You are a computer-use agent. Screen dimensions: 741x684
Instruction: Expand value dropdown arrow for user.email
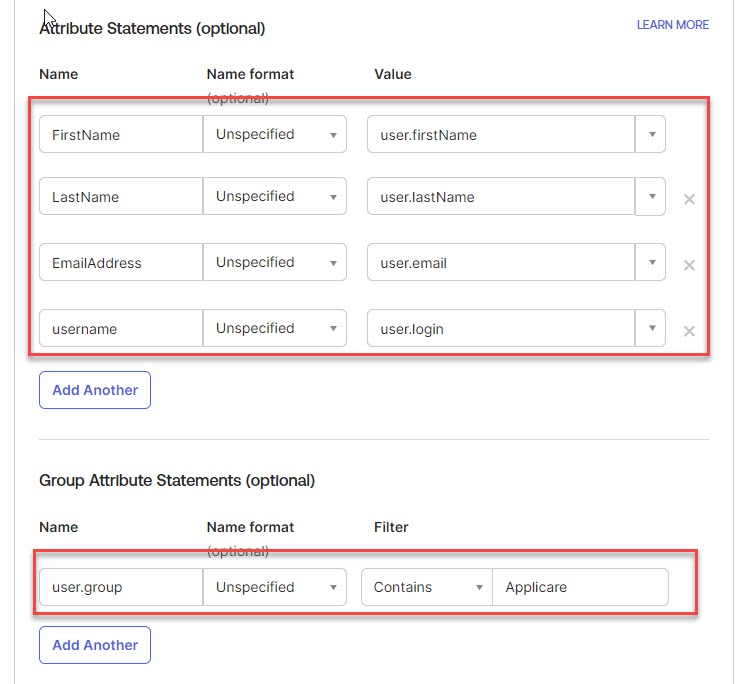(651, 263)
